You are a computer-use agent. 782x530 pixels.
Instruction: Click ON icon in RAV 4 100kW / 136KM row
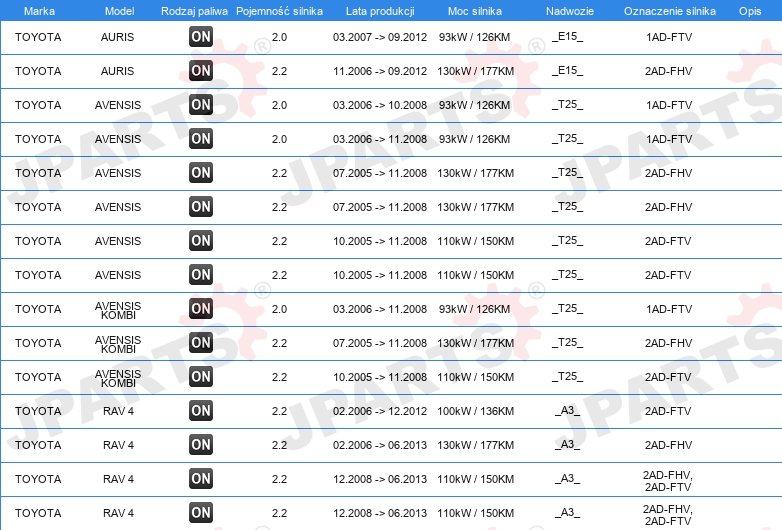point(201,410)
